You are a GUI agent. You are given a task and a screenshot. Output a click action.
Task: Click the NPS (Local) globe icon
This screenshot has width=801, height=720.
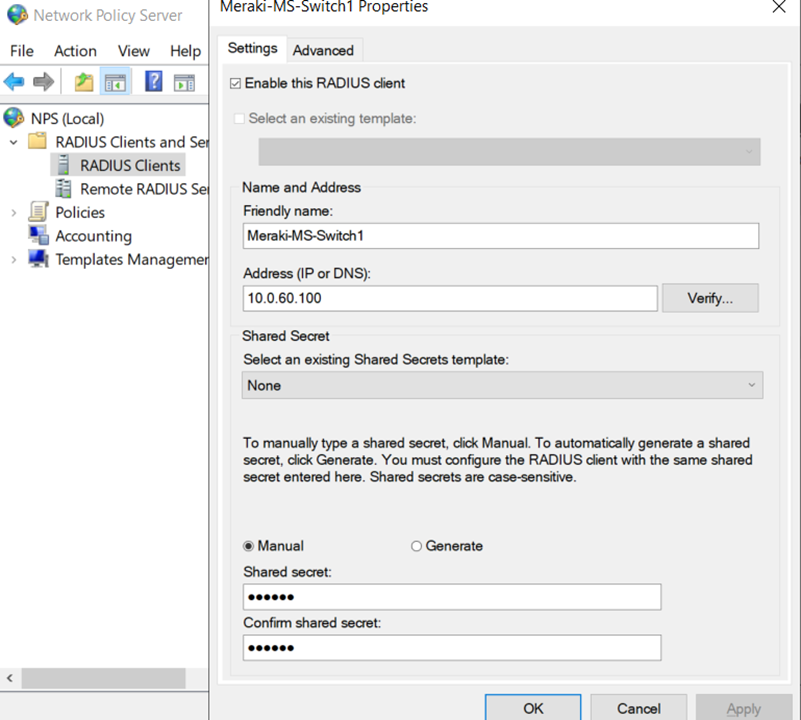(x=13, y=118)
